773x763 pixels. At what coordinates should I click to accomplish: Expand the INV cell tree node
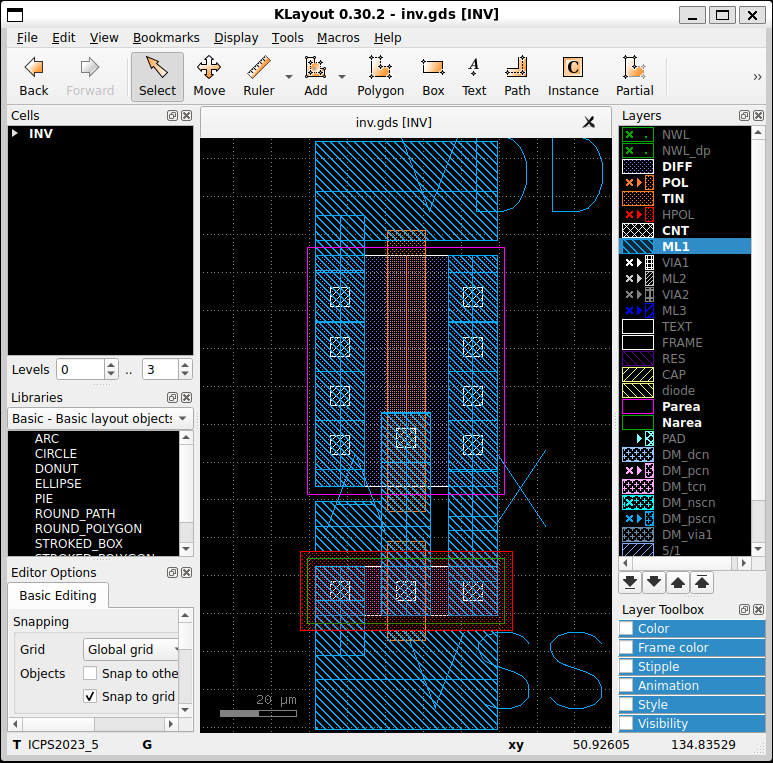(15, 133)
